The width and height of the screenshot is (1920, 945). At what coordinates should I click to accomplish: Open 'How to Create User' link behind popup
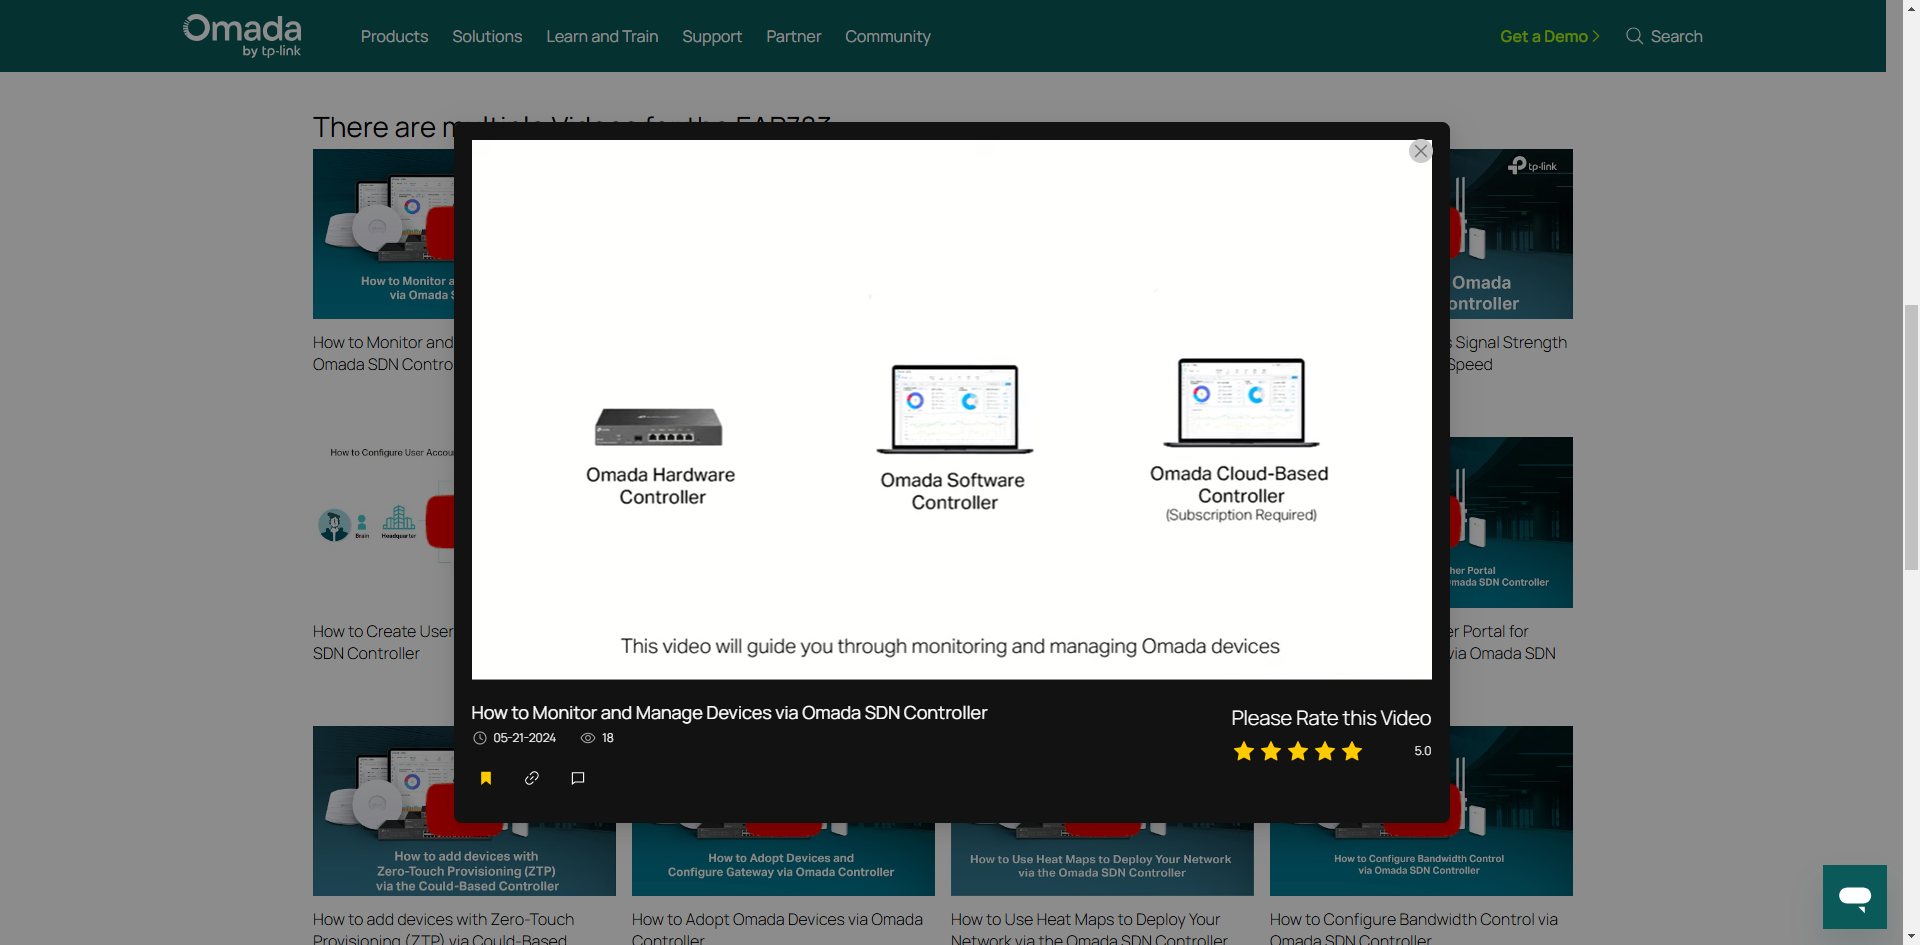[383, 642]
